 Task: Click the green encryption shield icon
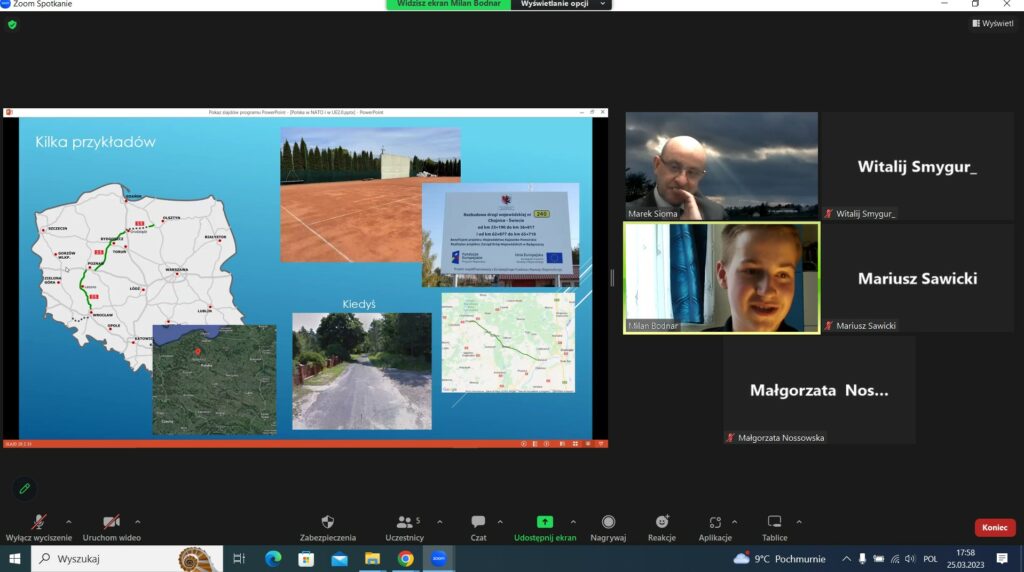tap(12, 24)
